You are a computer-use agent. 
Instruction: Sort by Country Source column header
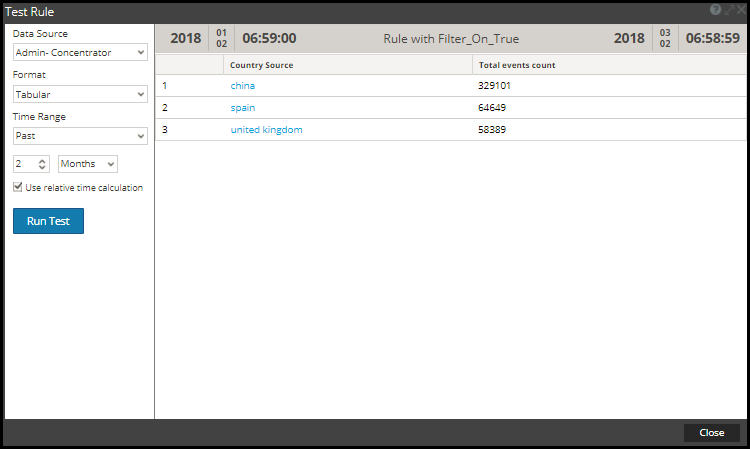348,65
